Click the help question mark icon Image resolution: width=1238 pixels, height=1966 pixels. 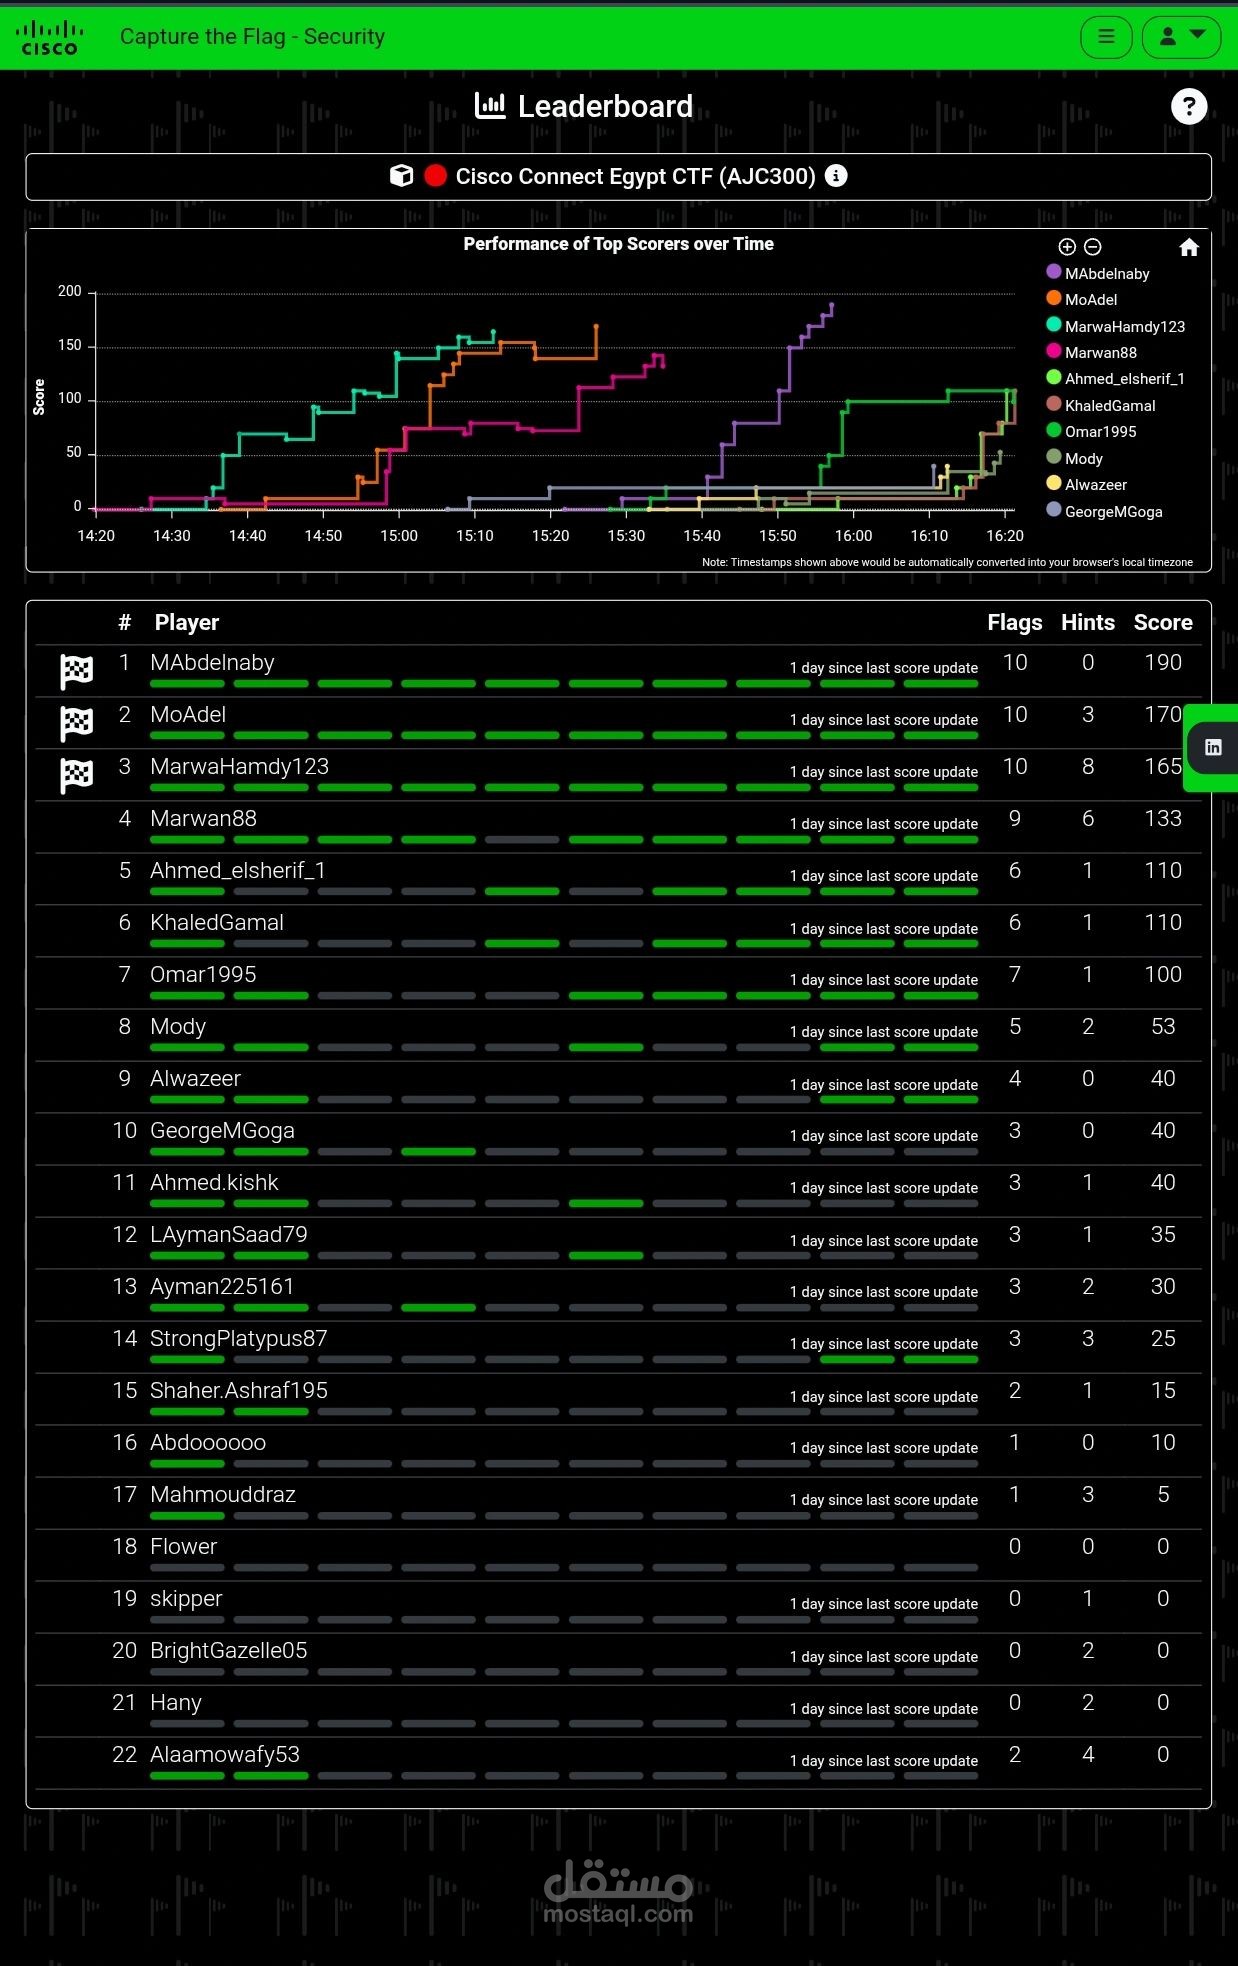[x=1188, y=106]
